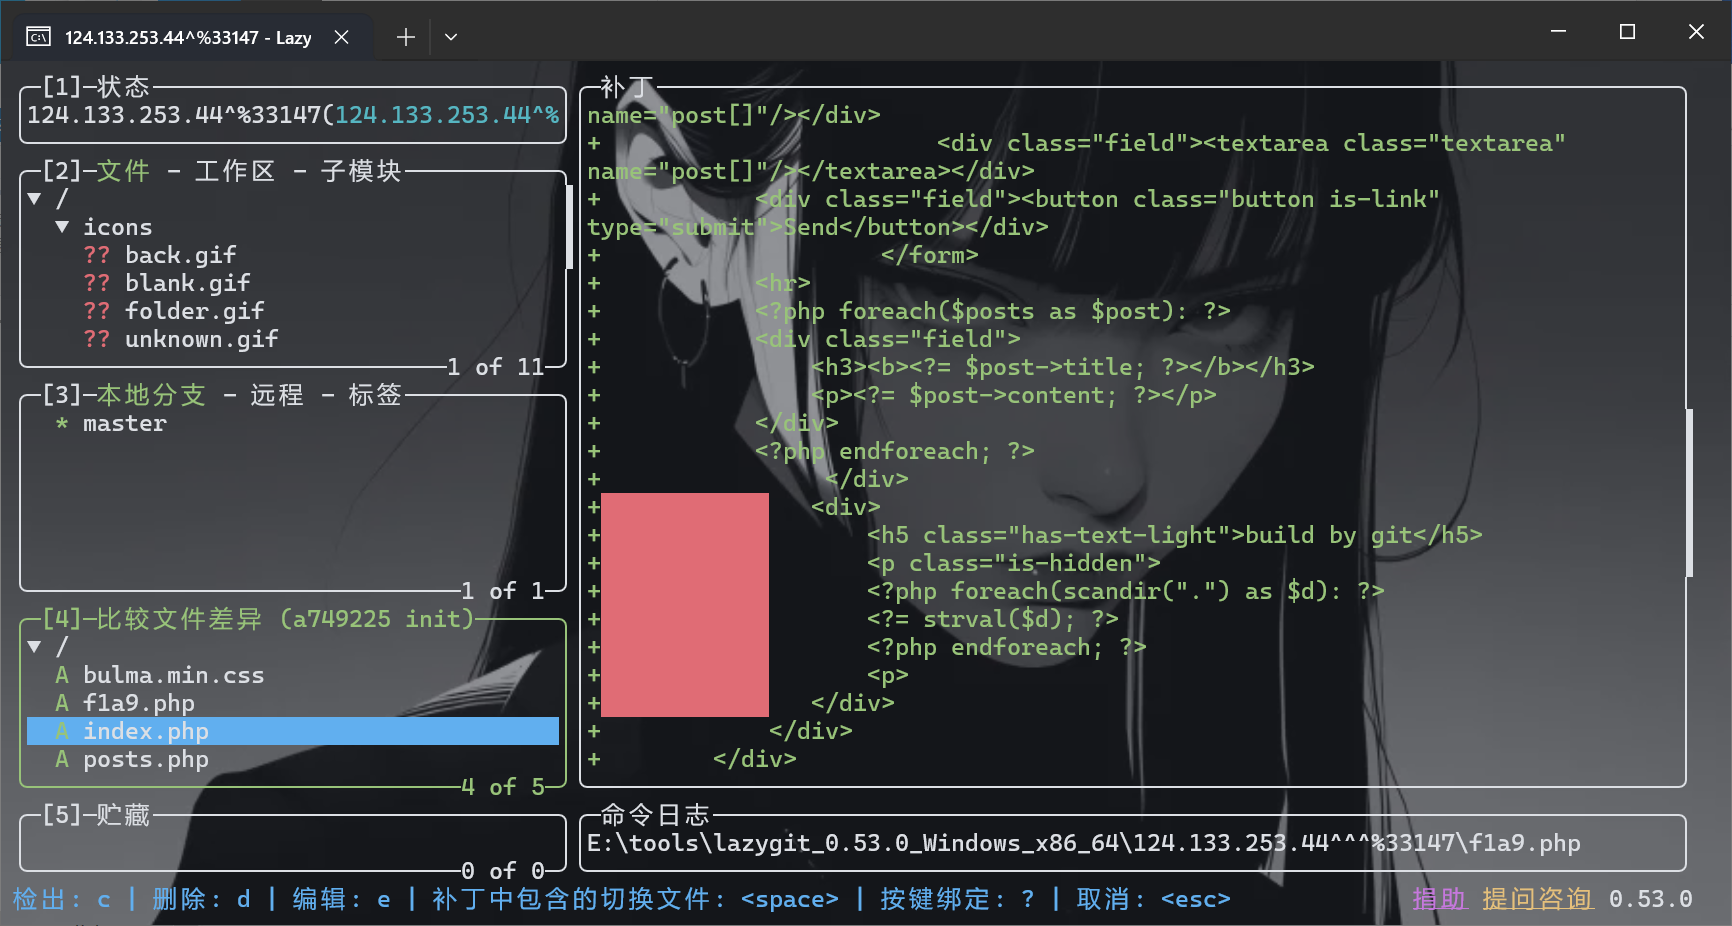Screen dimensions: 1732x926
Task: Open the 提问咨询 link
Action: click(1537, 899)
